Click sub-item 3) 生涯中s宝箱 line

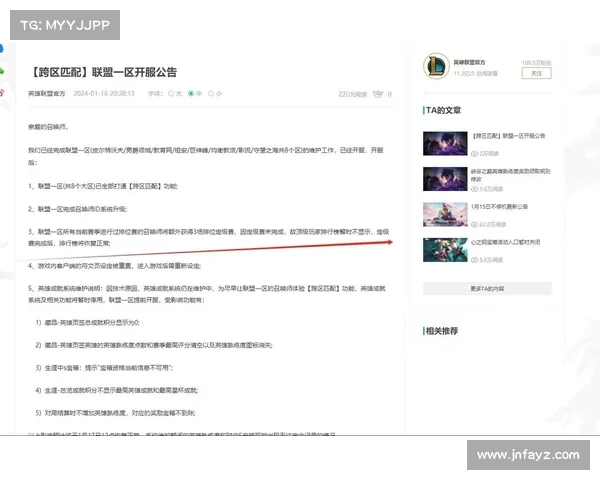click(x=104, y=368)
